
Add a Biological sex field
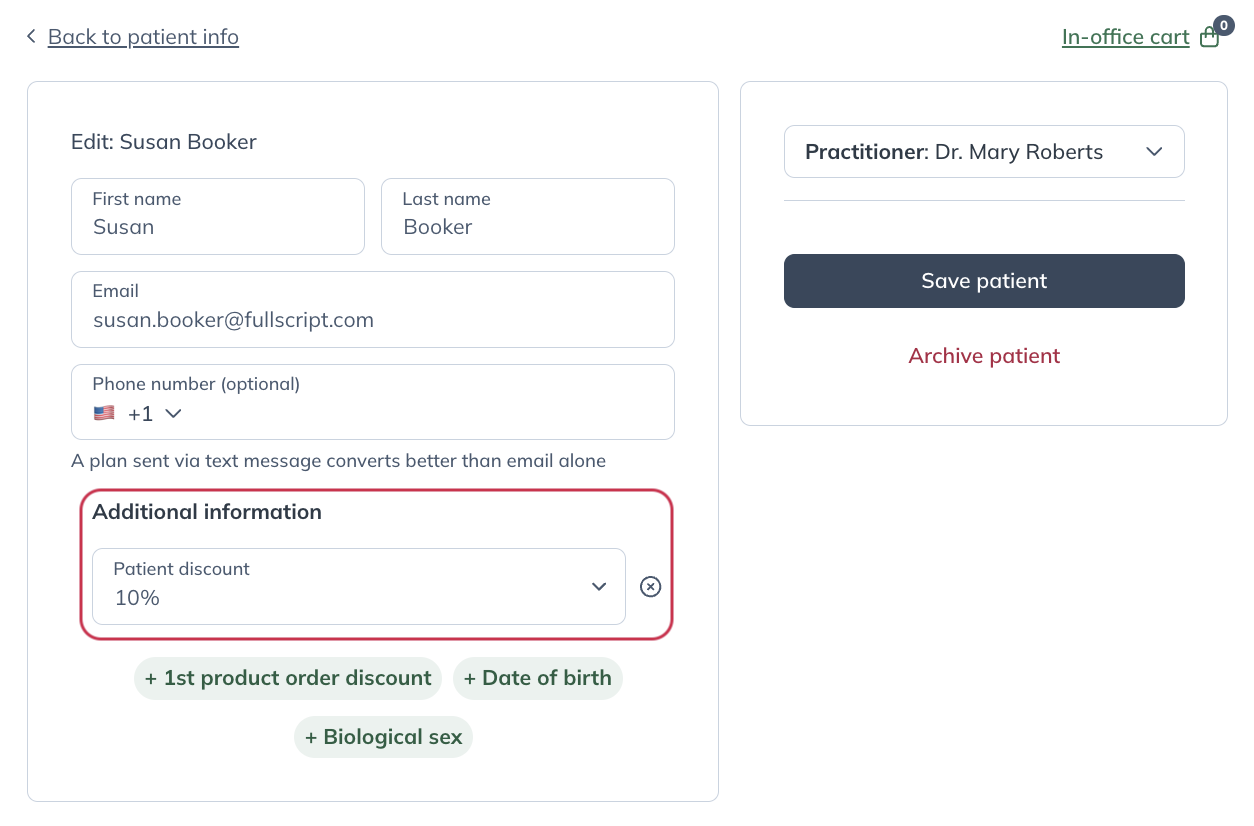click(383, 737)
